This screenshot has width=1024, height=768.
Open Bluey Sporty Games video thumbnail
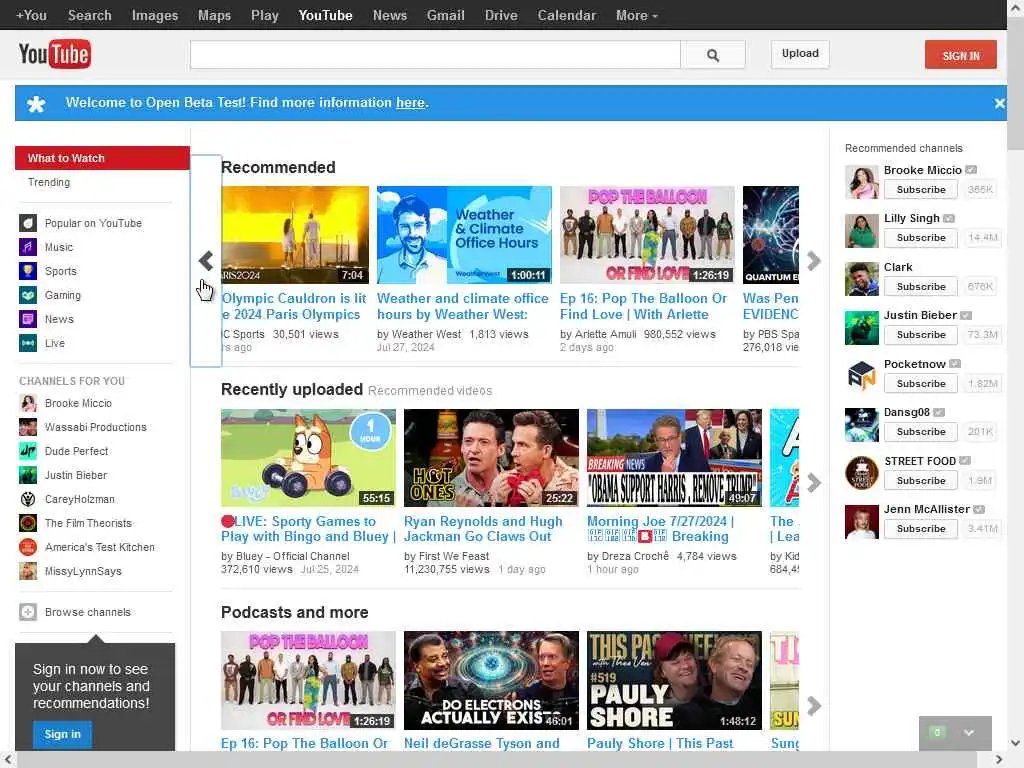coord(308,458)
